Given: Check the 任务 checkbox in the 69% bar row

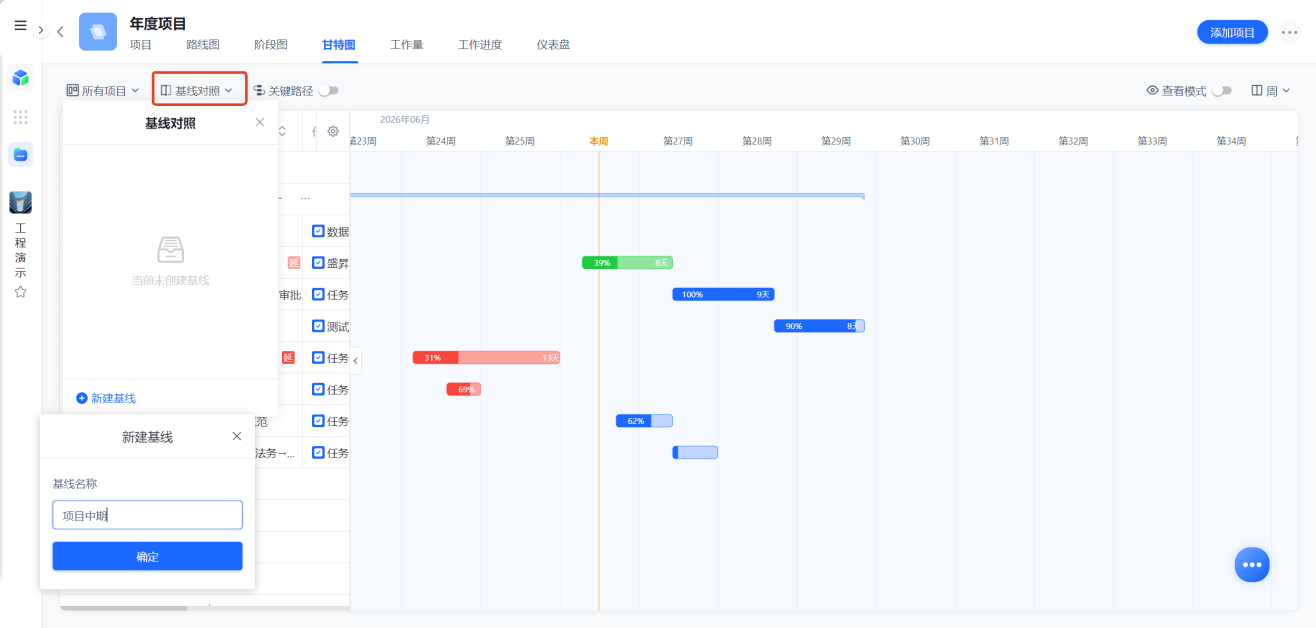Looking at the screenshot, I should pos(318,389).
